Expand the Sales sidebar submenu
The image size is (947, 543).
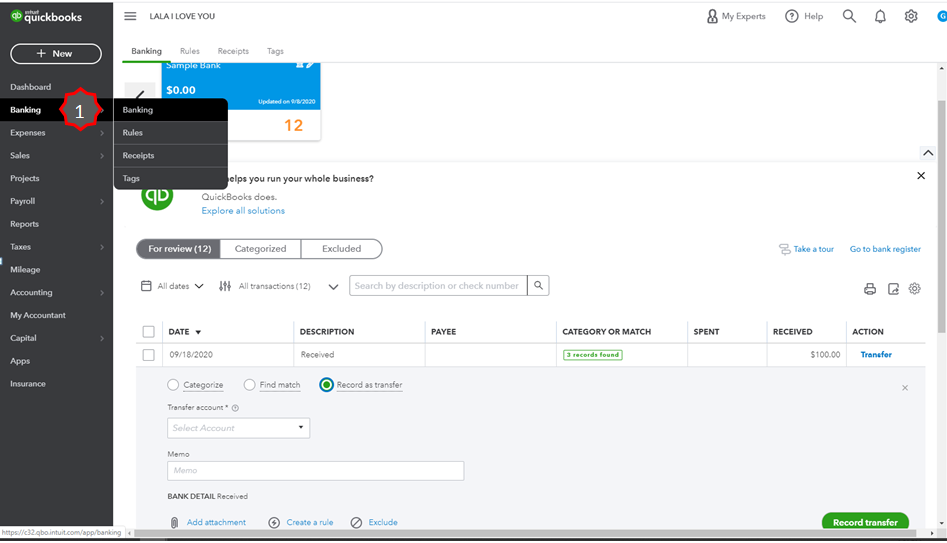tap(101, 156)
